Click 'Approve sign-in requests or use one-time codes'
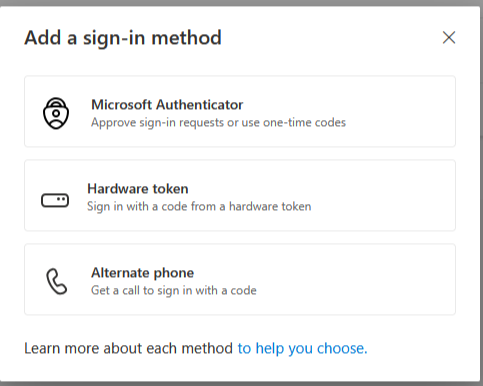This screenshot has width=483, height=386. 218,123
